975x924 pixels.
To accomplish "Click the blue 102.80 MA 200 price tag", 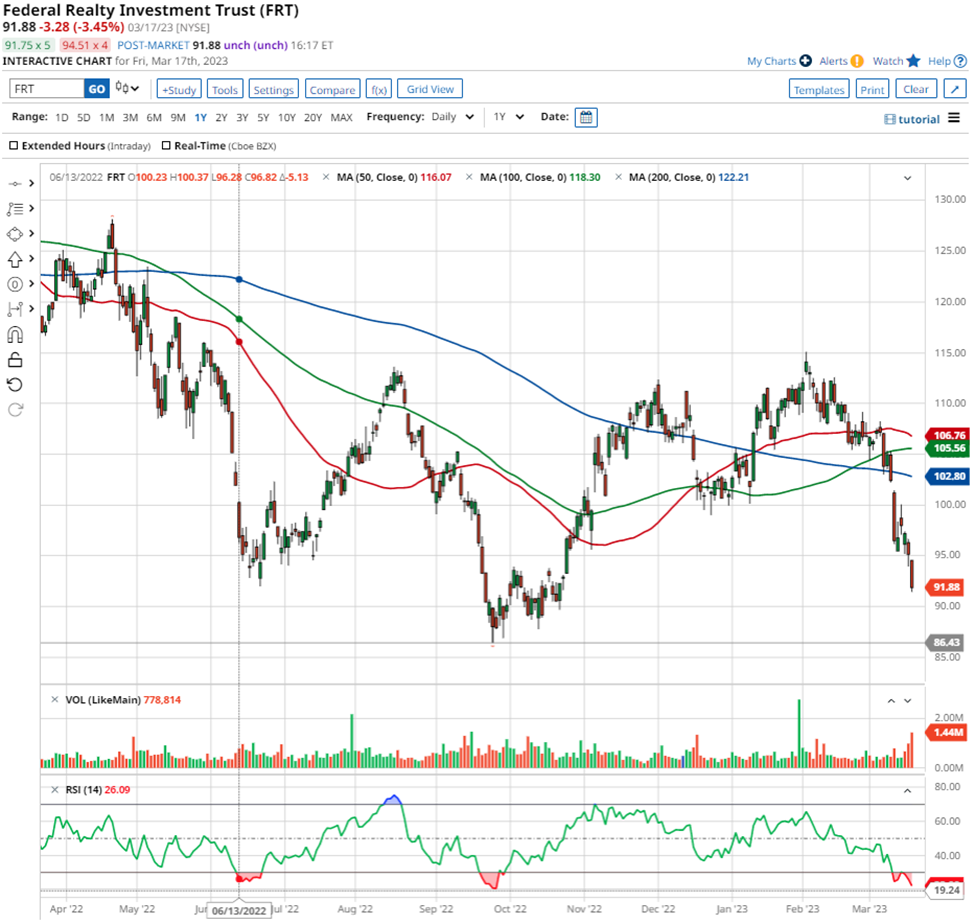I will click(x=948, y=476).
